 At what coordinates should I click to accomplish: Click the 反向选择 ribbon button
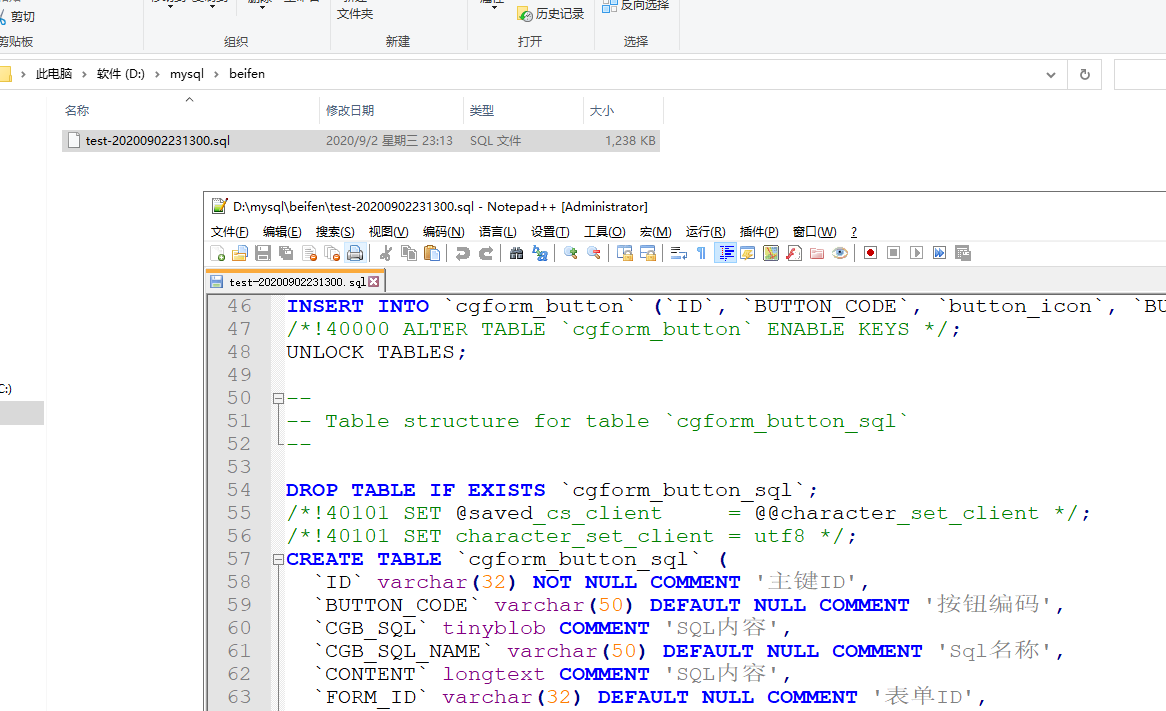click(635, 6)
